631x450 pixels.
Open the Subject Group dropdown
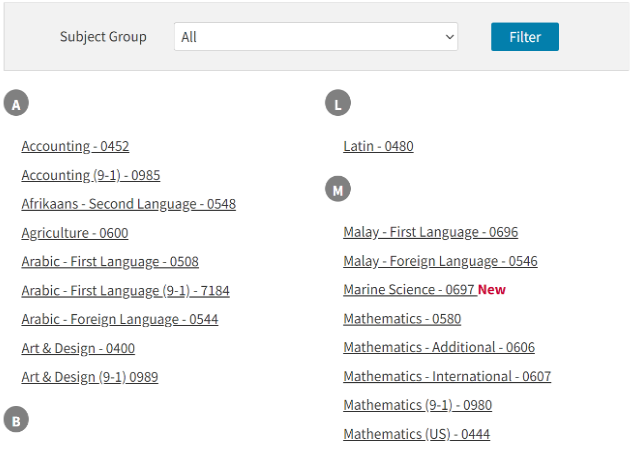(x=316, y=37)
